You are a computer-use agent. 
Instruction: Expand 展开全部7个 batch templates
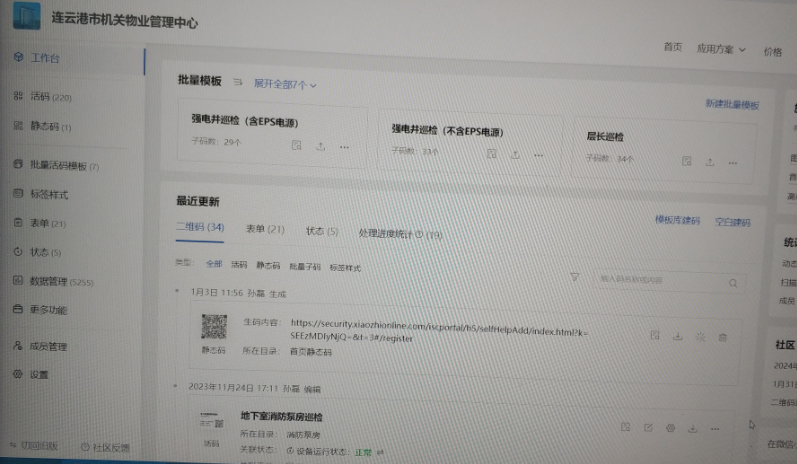tap(284, 85)
